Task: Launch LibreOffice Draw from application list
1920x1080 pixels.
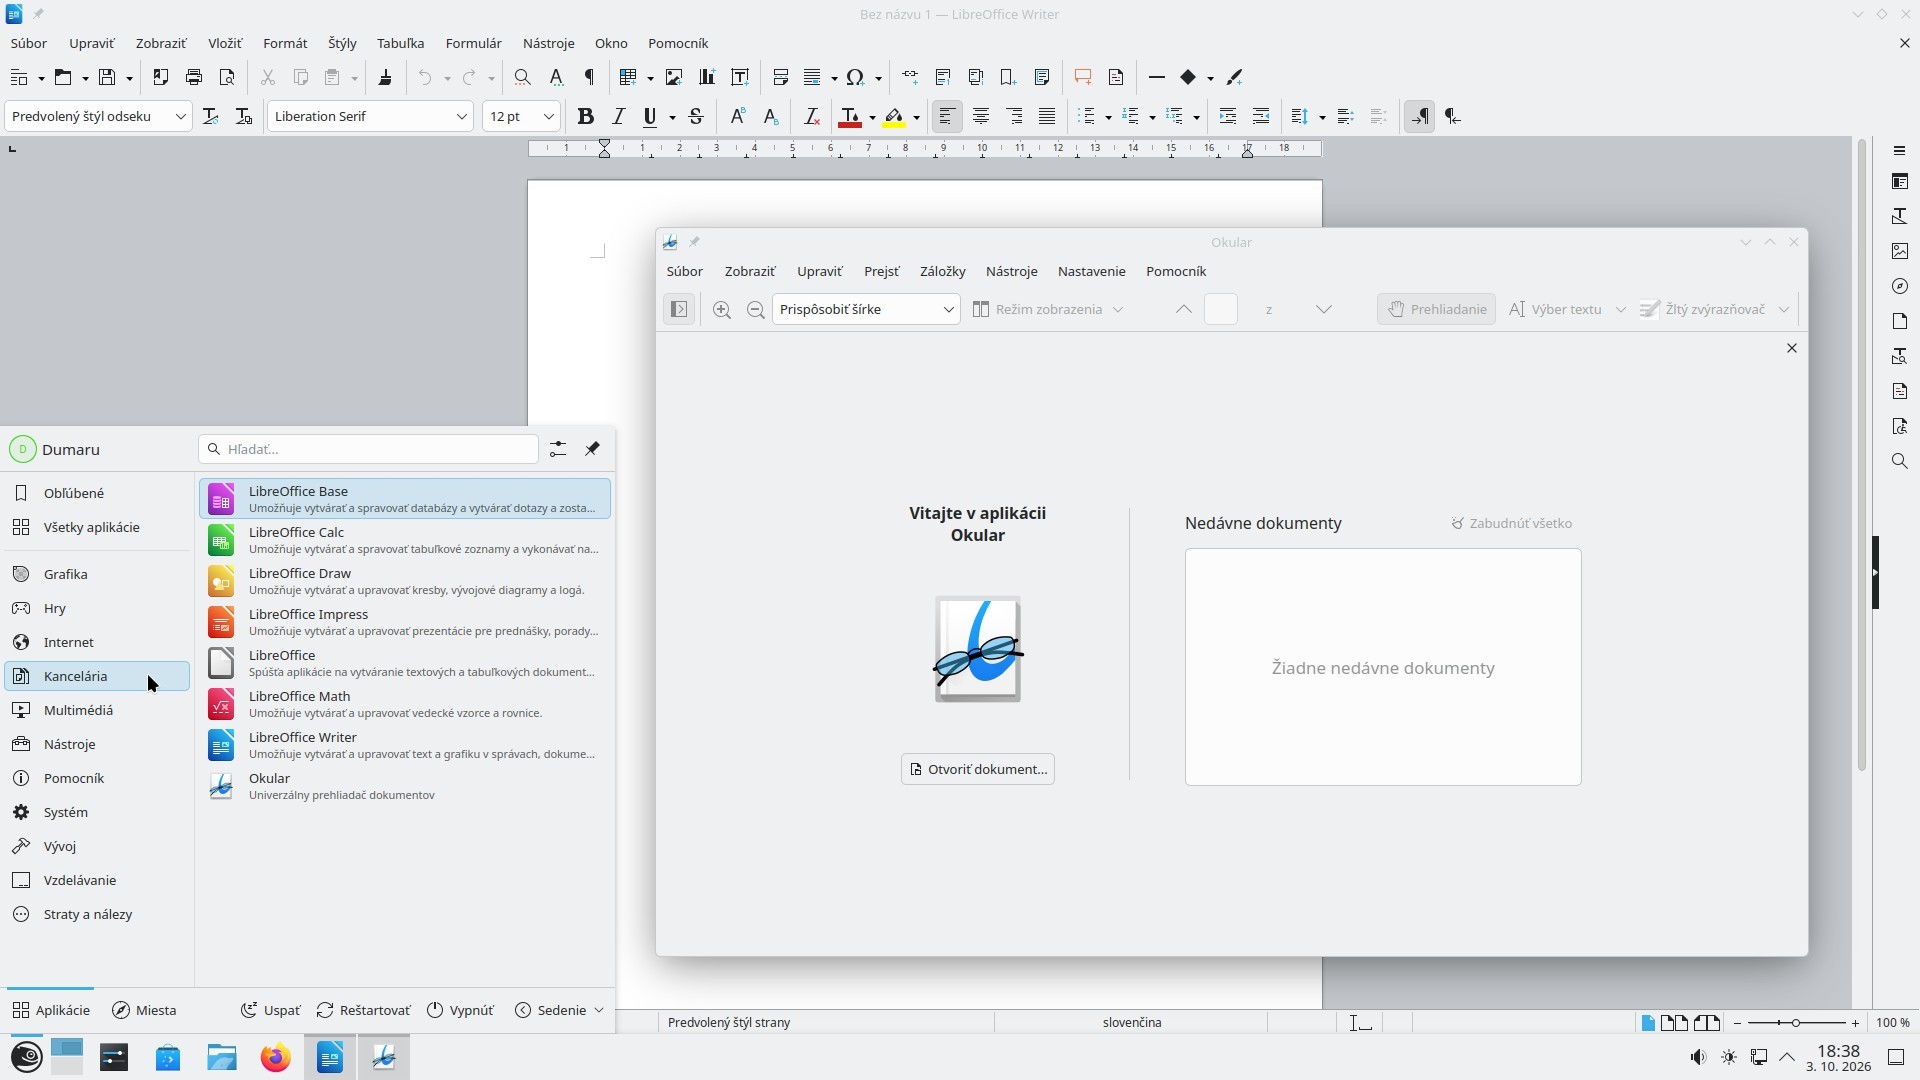Action: click(x=404, y=581)
